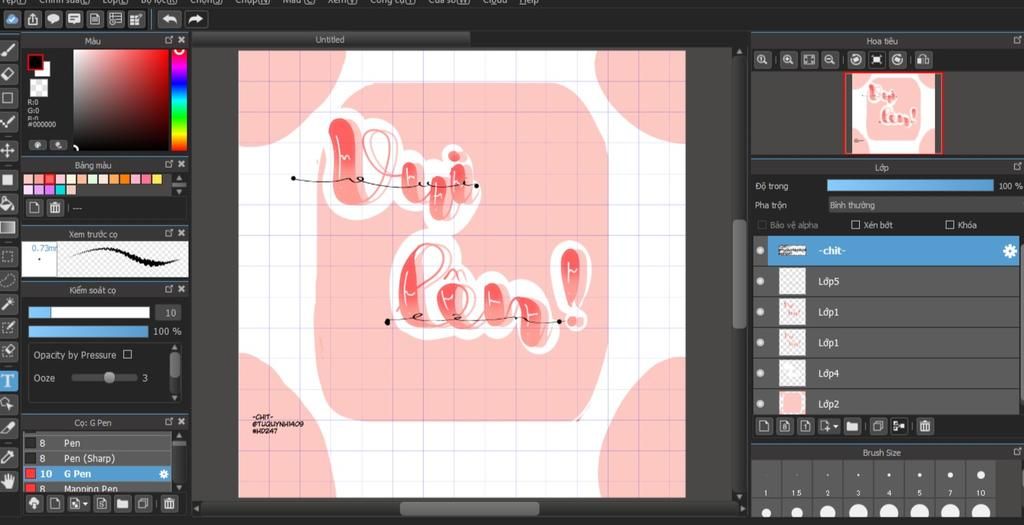Select the Lớp4 layer row
The width and height of the screenshot is (1024, 525).
886,374
